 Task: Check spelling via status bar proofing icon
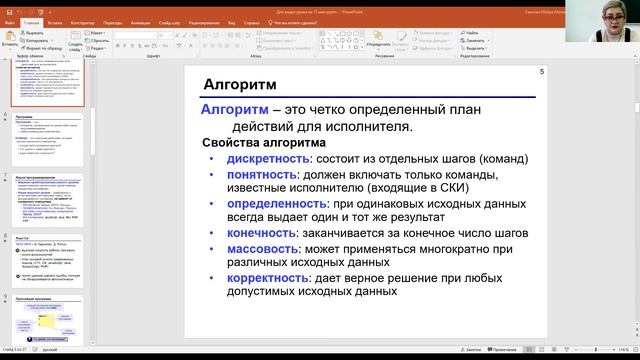tap(35, 350)
